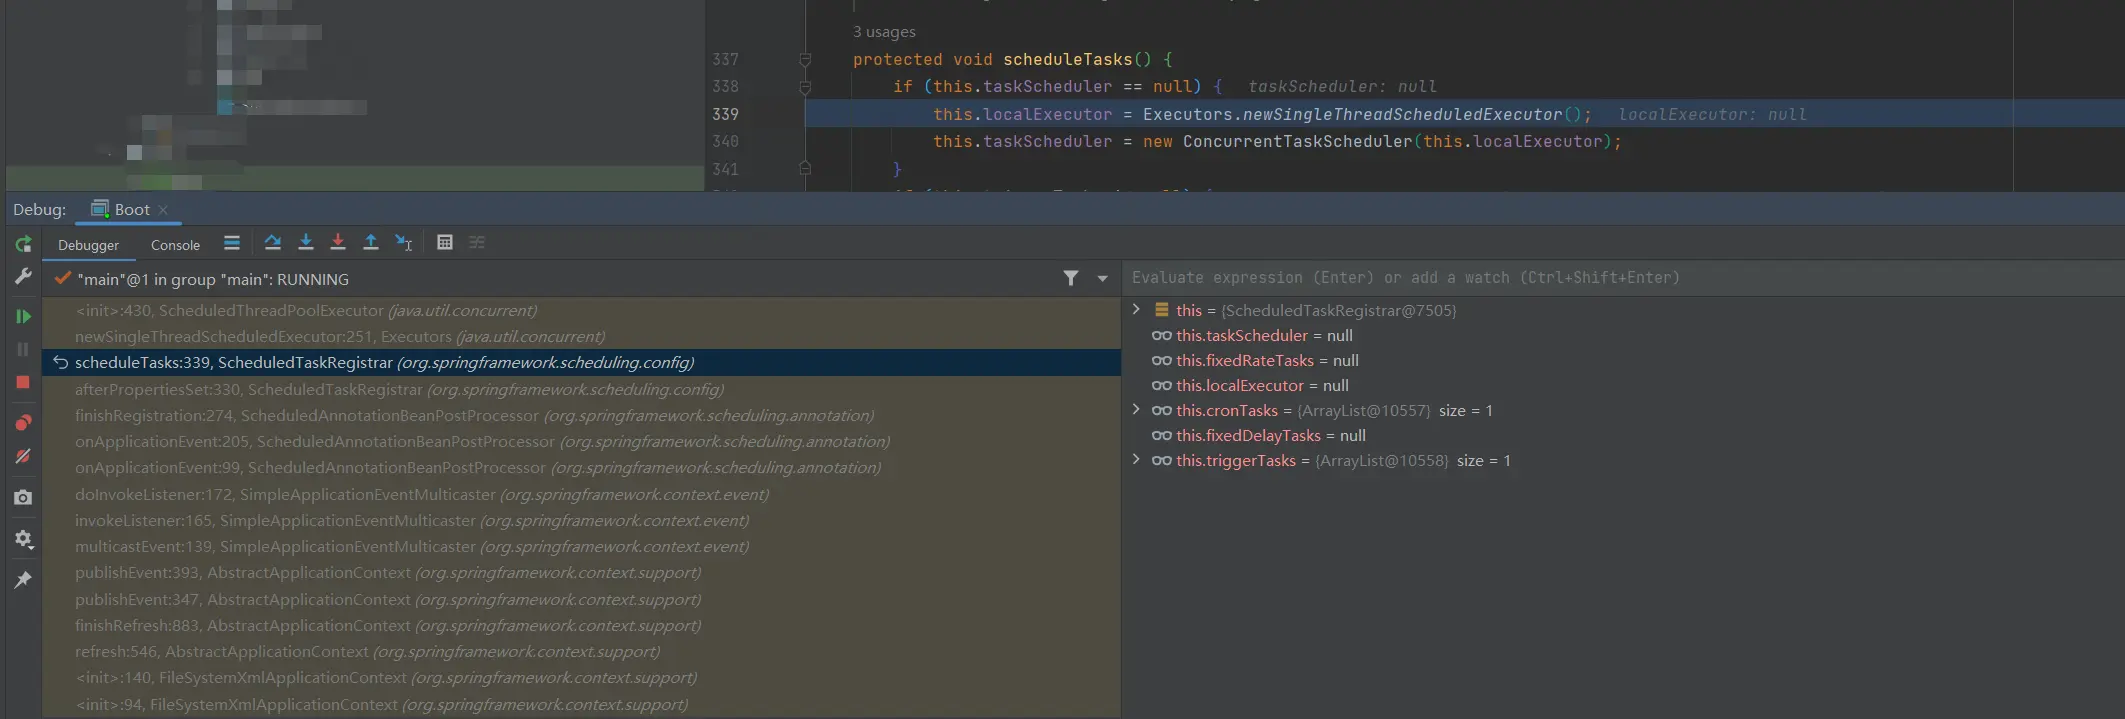Open the thread selector dropdown arrow
This screenshot has width=2125, height=719.
1103,279
